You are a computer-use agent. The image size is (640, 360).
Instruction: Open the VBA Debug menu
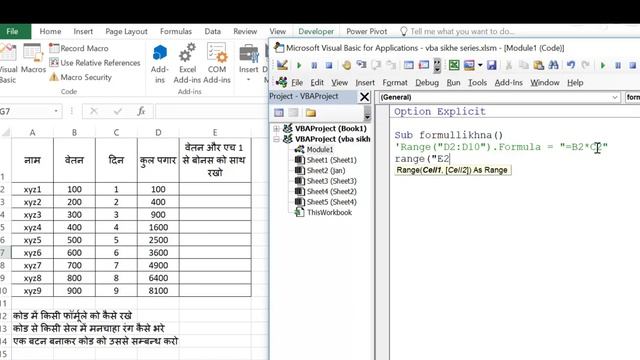427,83
